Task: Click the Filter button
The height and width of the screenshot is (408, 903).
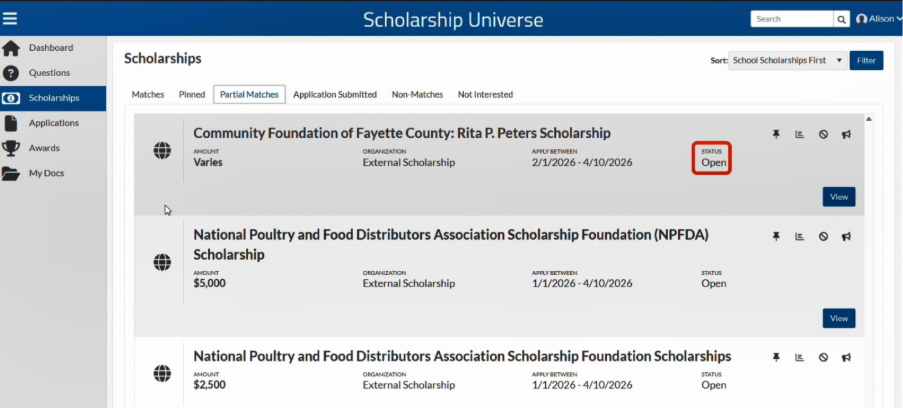Action: [866, 61]
